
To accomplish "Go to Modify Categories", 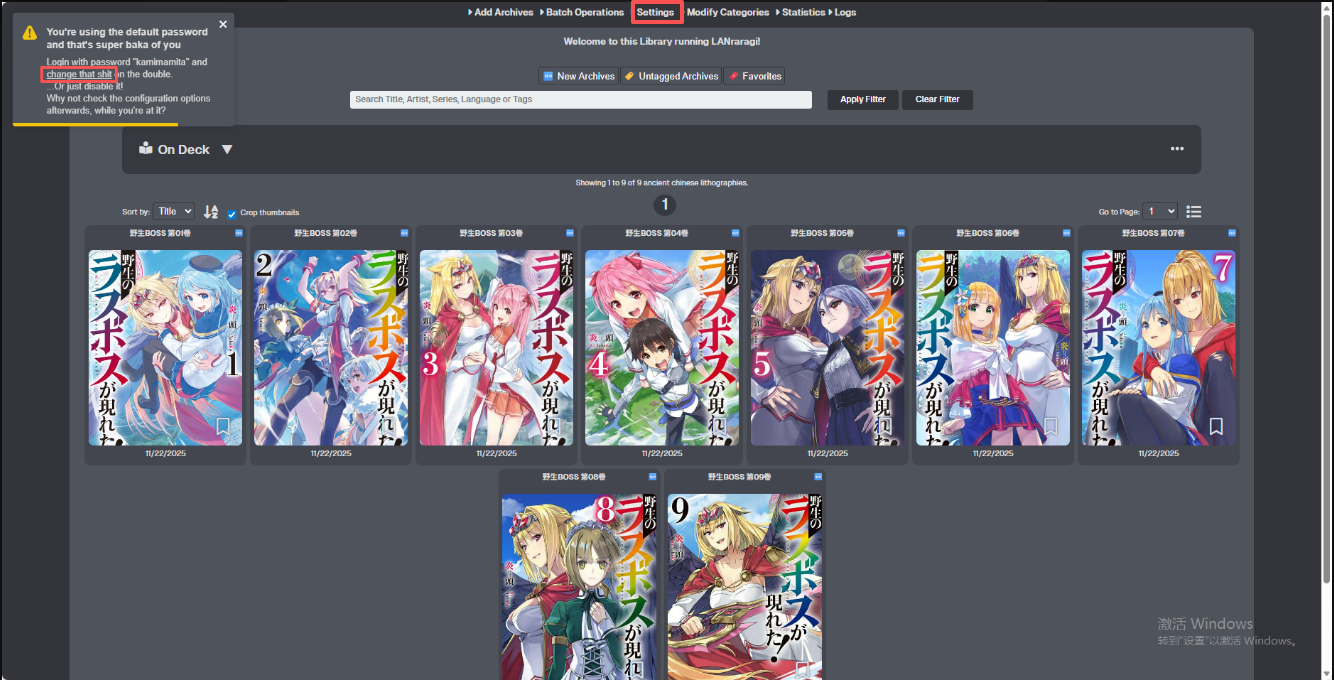I will coord(728,12).
